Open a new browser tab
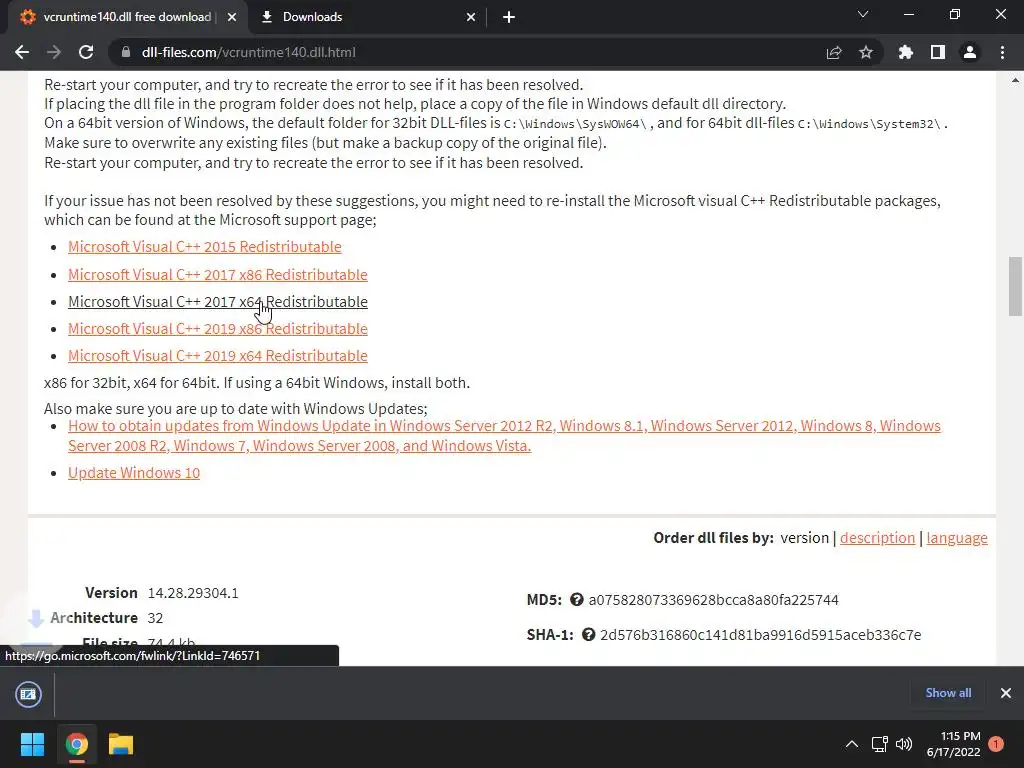Viewport: 1024px width, 768px height. coord(509,17)
